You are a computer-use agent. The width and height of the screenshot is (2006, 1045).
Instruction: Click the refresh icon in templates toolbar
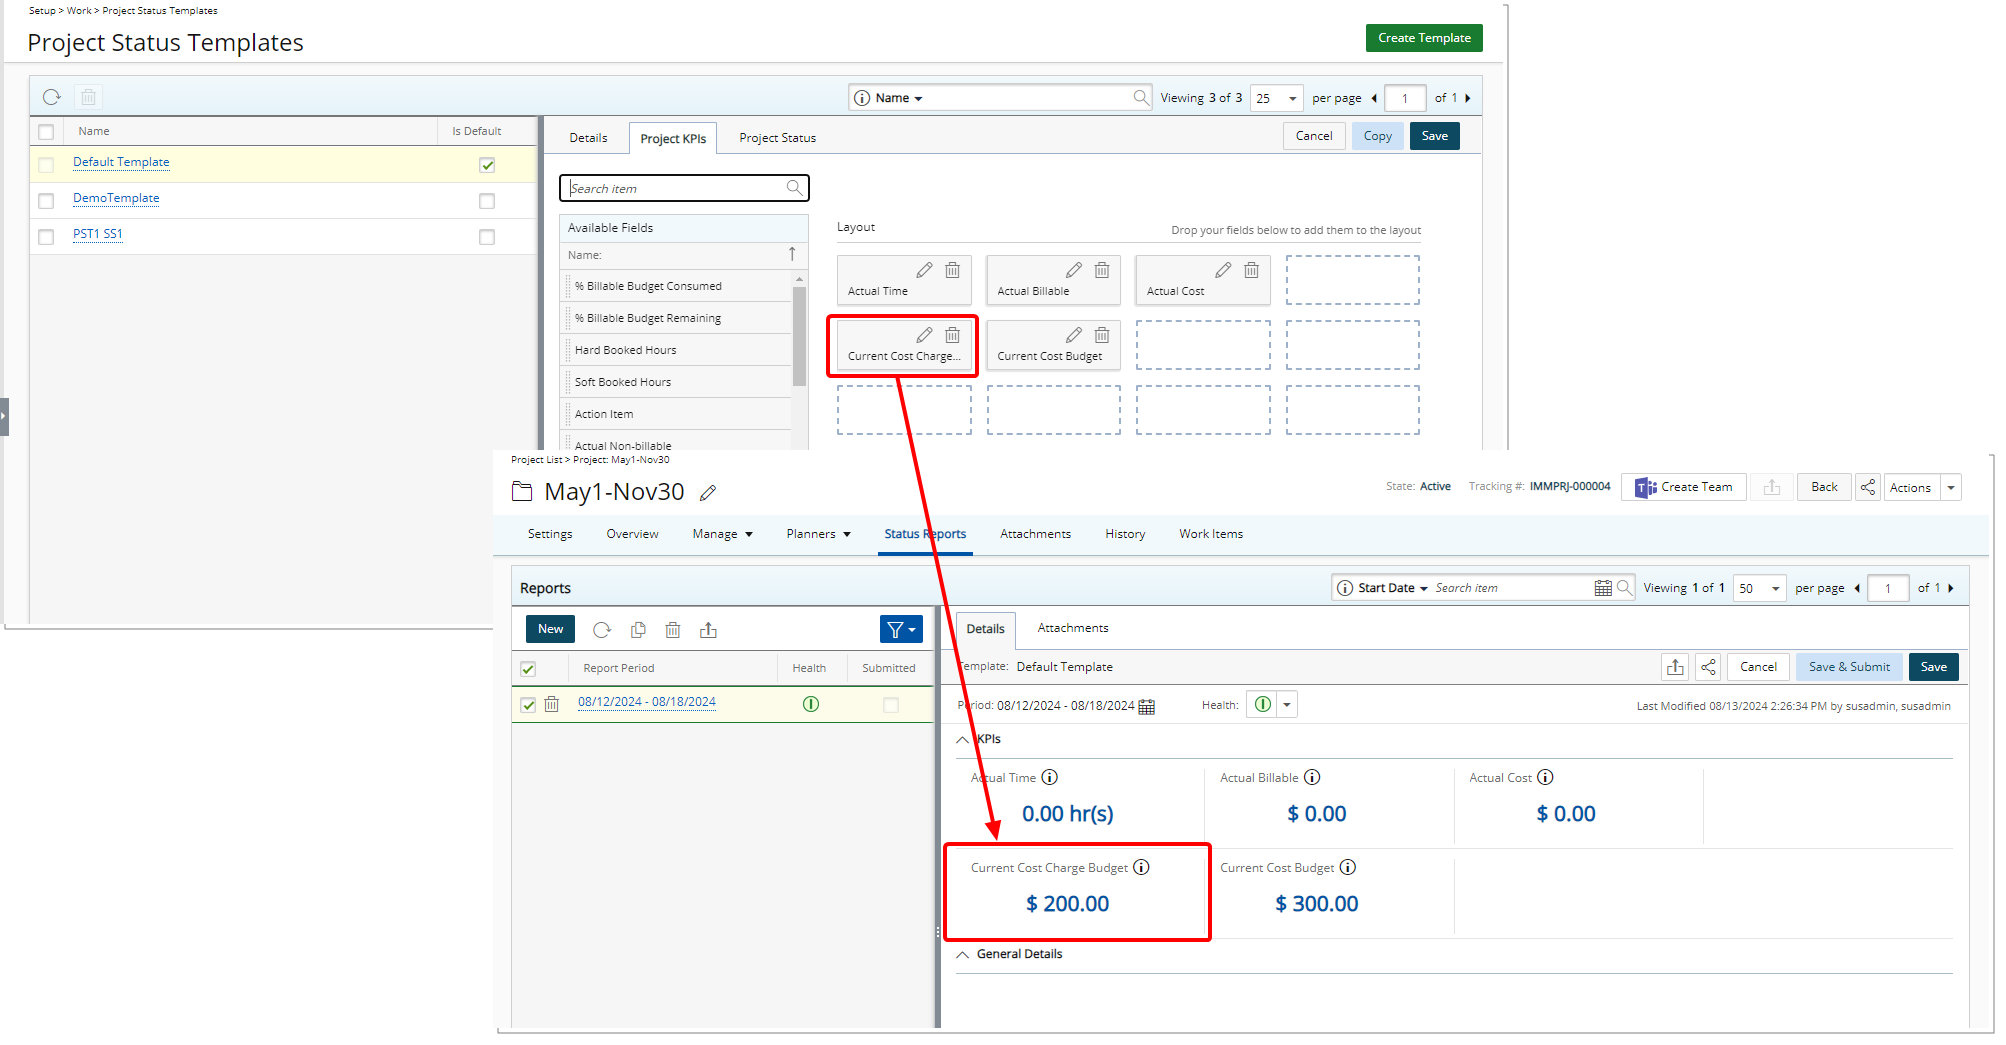[52, 97]
